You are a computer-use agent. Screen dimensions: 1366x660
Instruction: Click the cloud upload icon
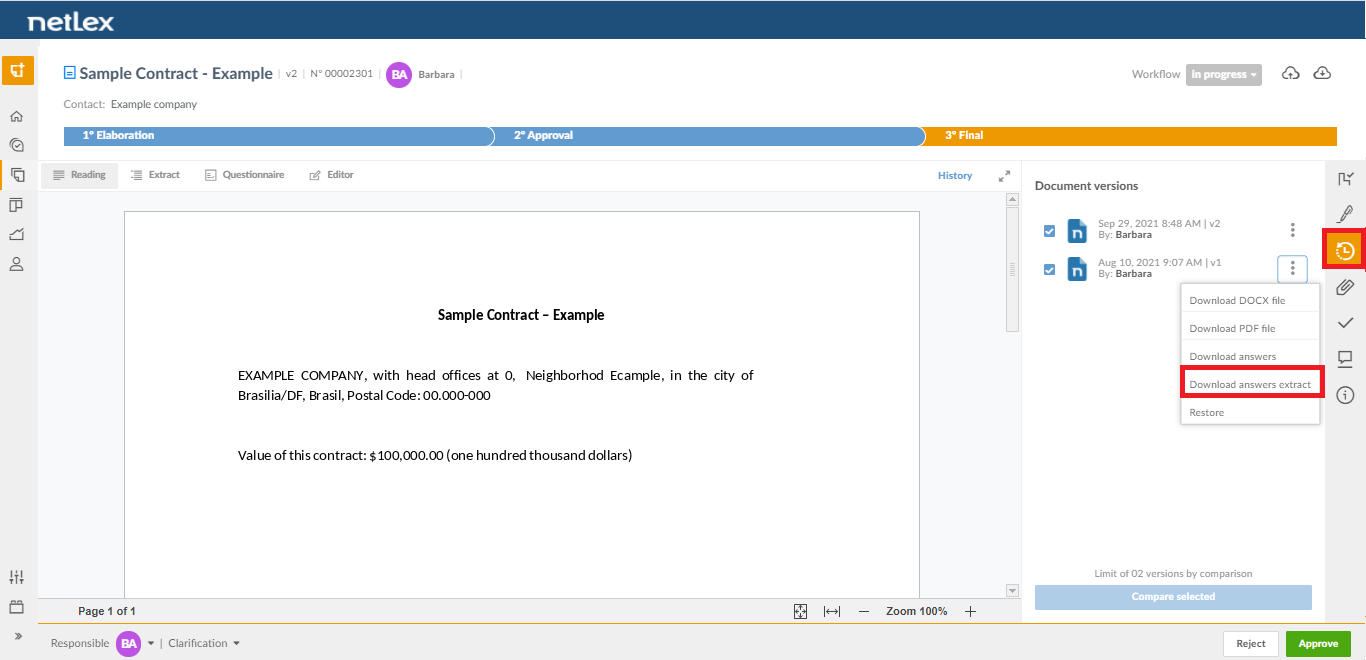tap(1291, 73)
